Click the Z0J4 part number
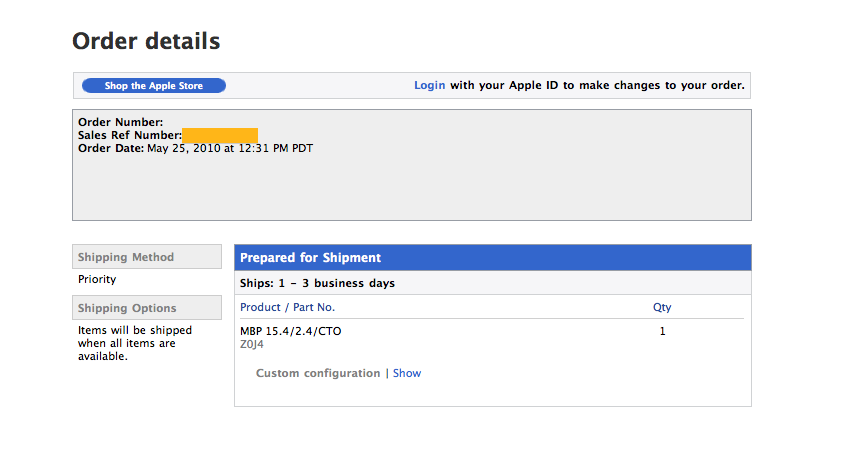Viewport: 860px width, 460px height. [252, 344]
